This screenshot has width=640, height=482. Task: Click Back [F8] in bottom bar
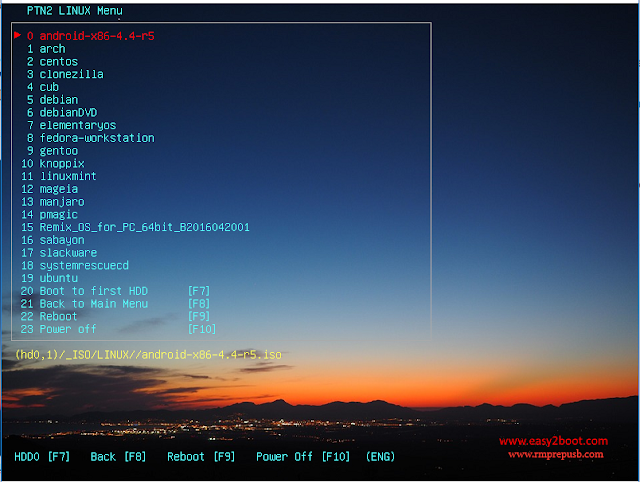coord(118,456)
